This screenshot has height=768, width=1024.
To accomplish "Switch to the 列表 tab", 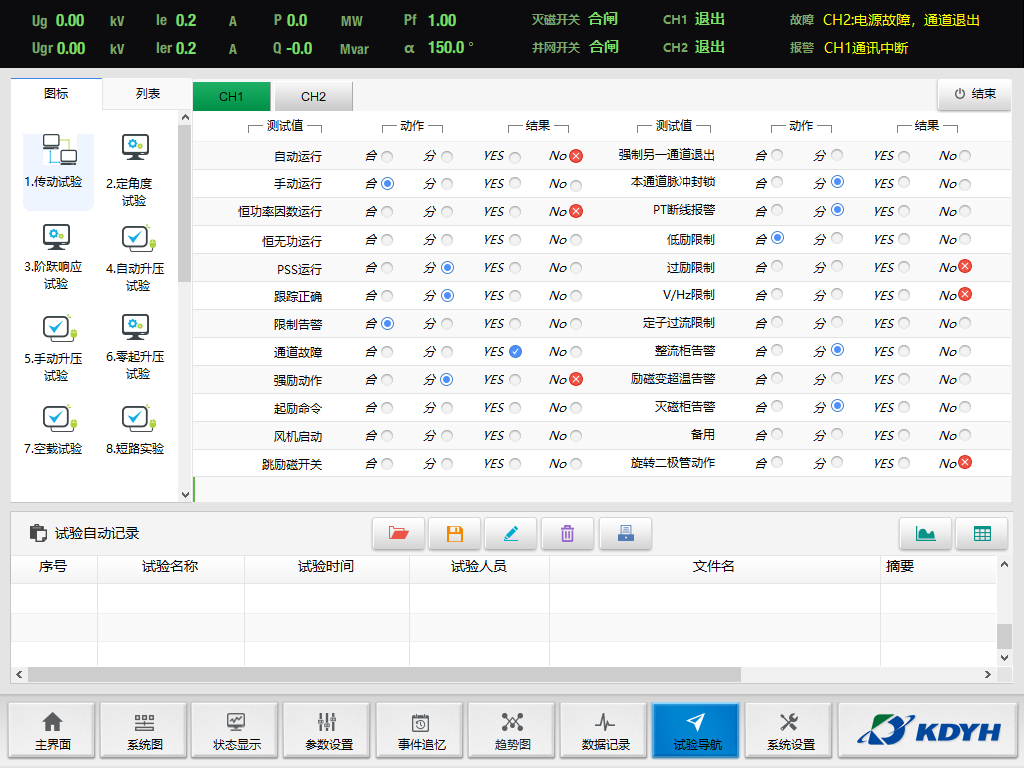I will (147, 94).
